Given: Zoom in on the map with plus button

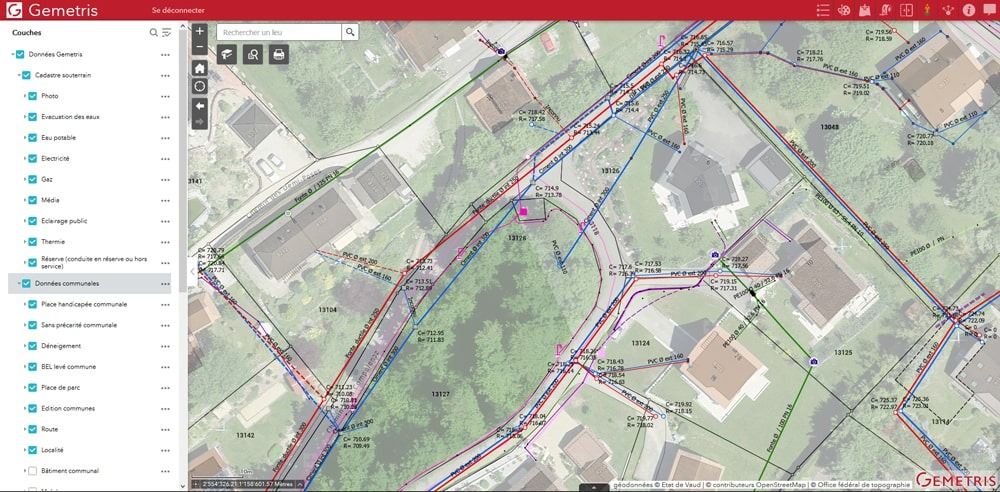Looking at the screenshot, I should (x=200, y=32).
